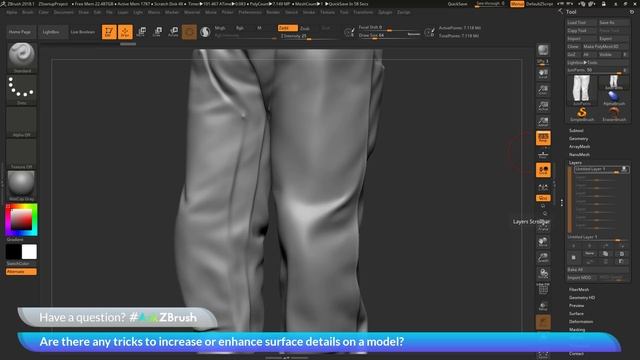Open the MatCap Gray material selector
The width and height of the screenshot is (640, 360).
click(22, 186)
